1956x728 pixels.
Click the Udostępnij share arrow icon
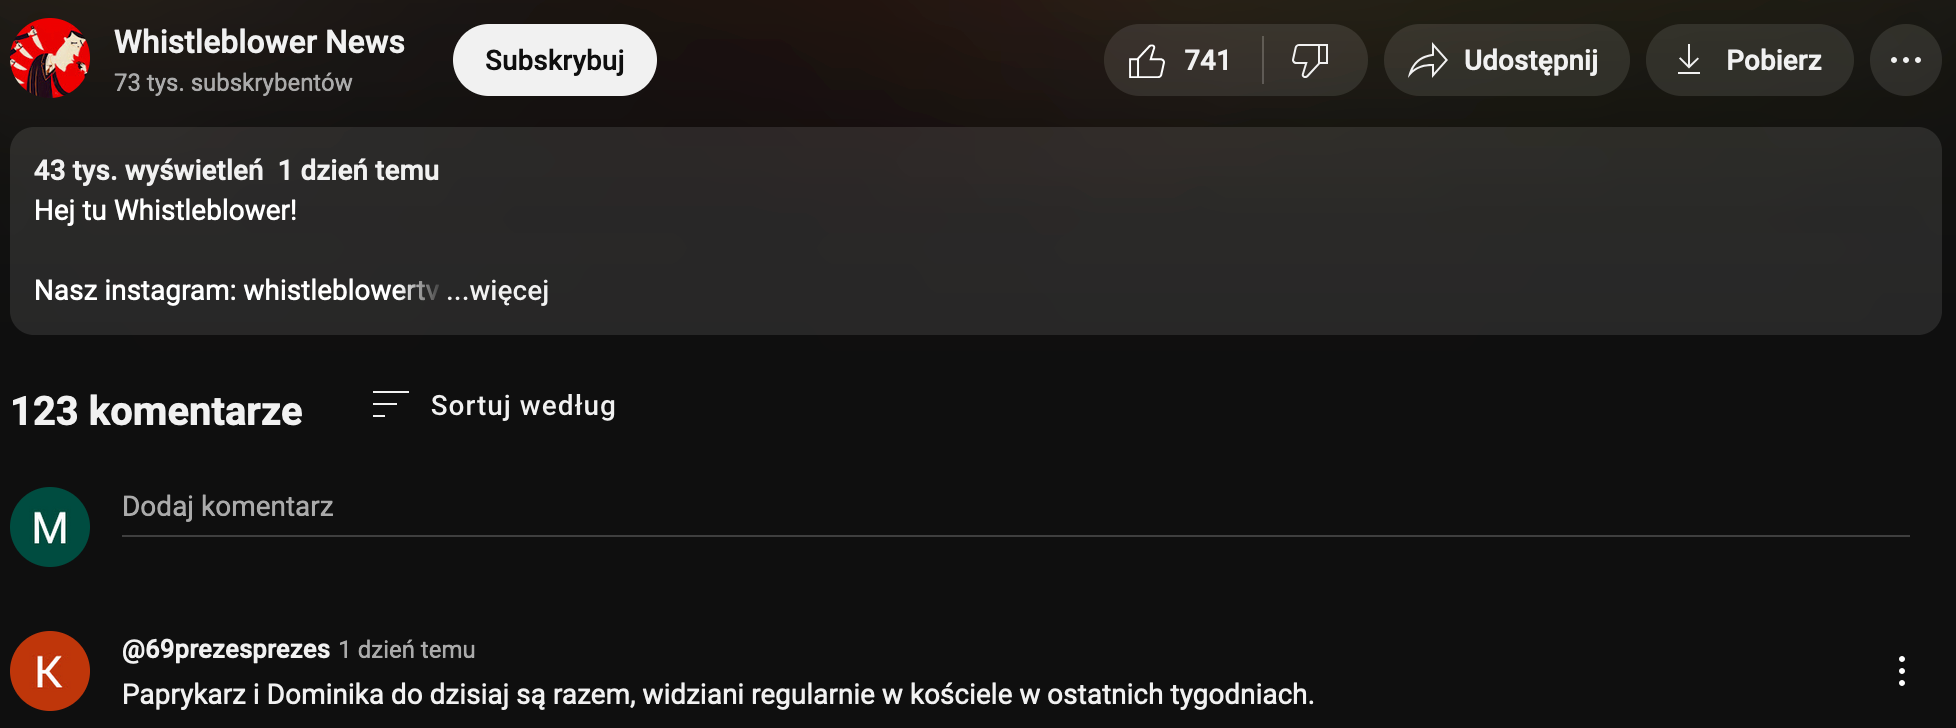click(1428, 61)
